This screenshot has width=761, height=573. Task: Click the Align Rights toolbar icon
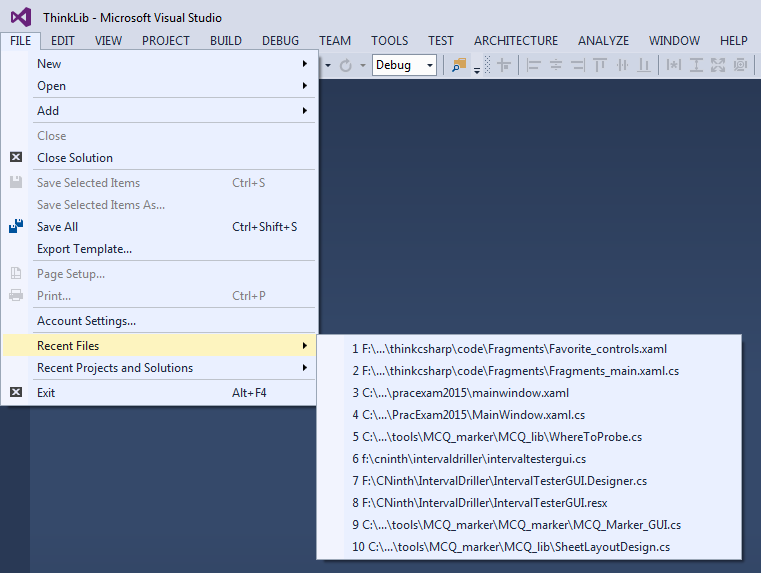[x=578, y=65]
